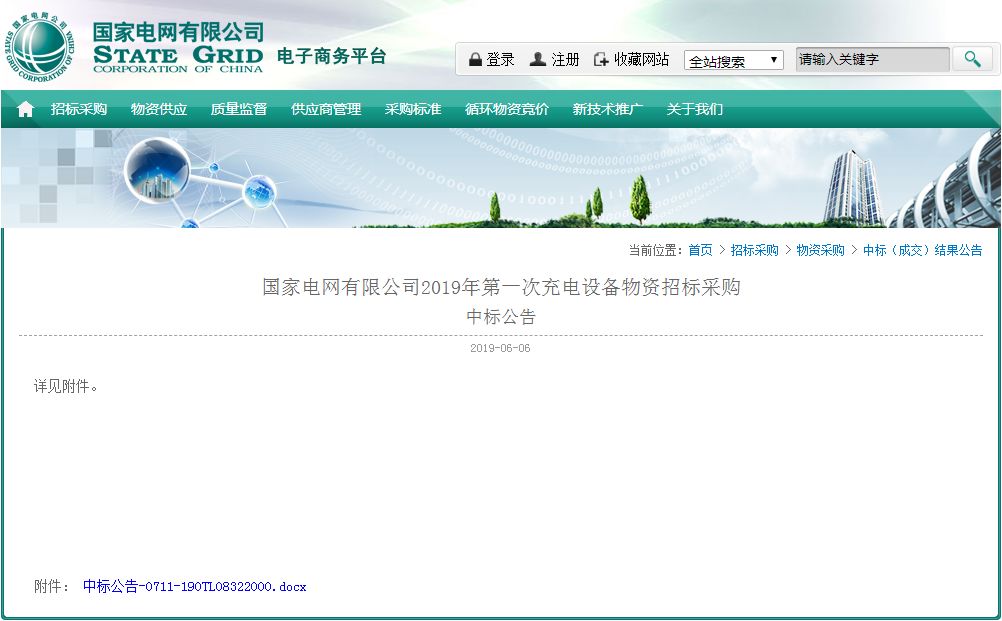Click 关于我们 in the navigation bar

[x=695, y=109]
